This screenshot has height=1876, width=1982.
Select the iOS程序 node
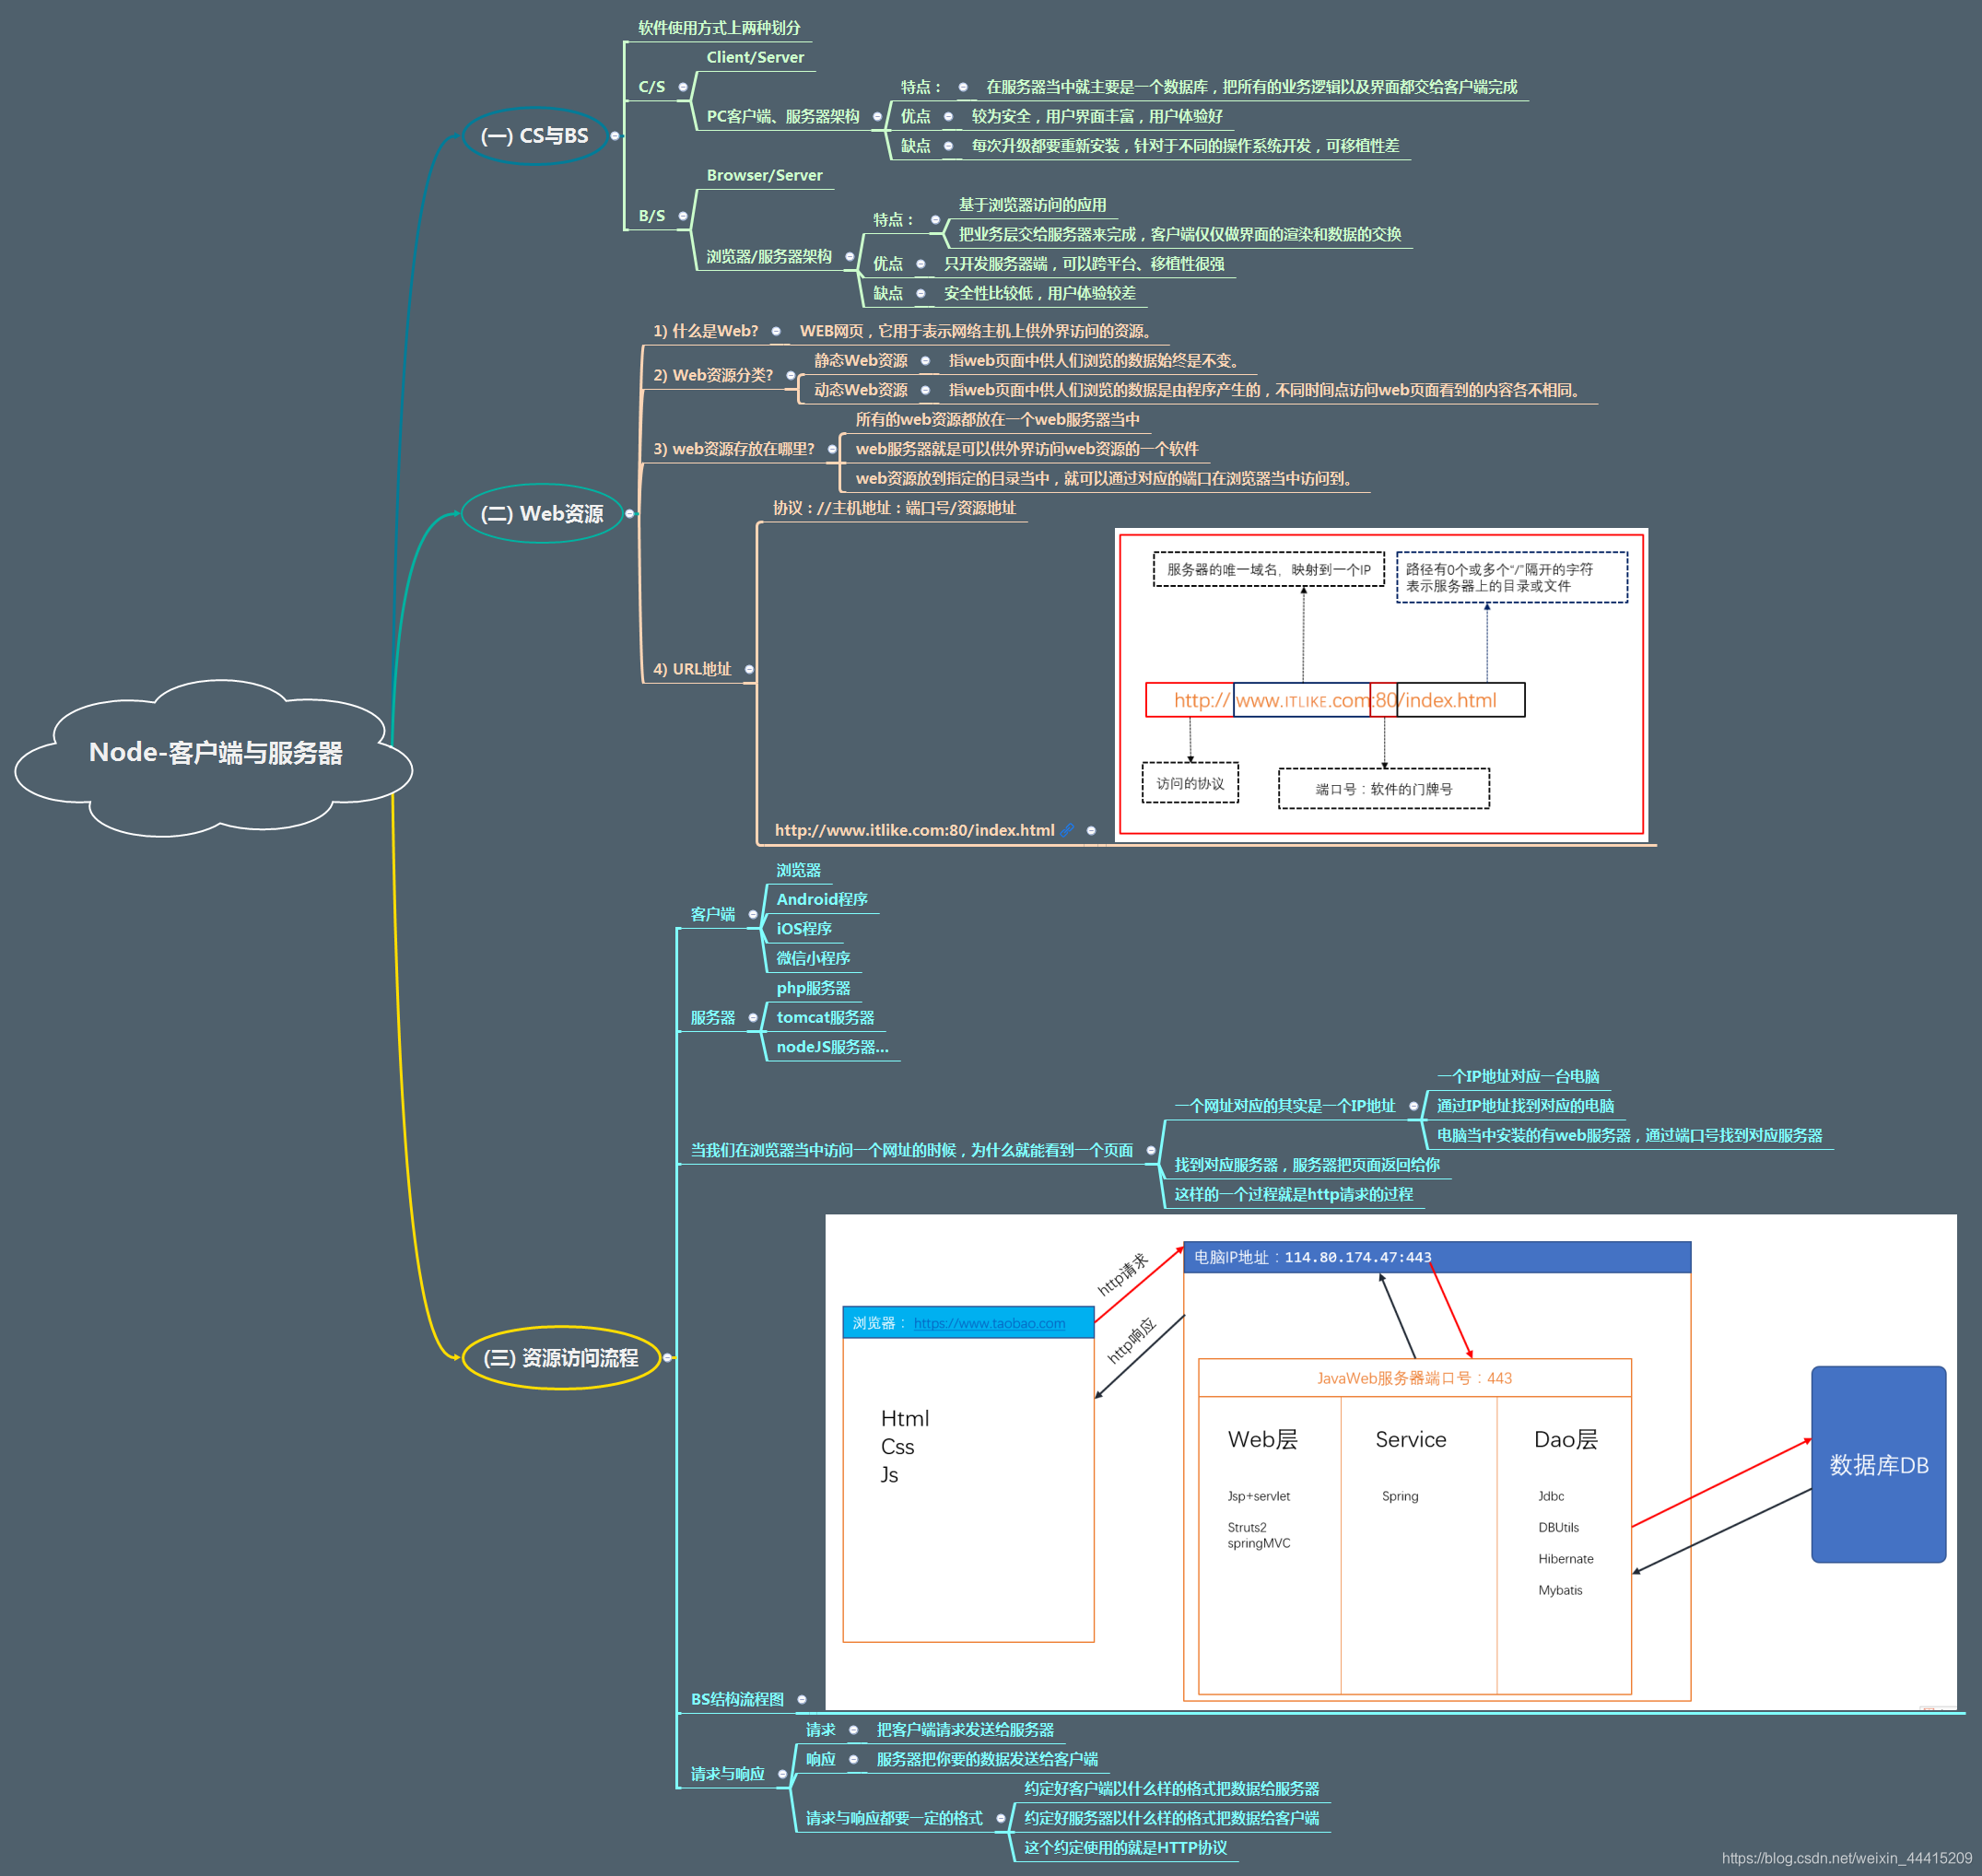[x=804, y=929]
